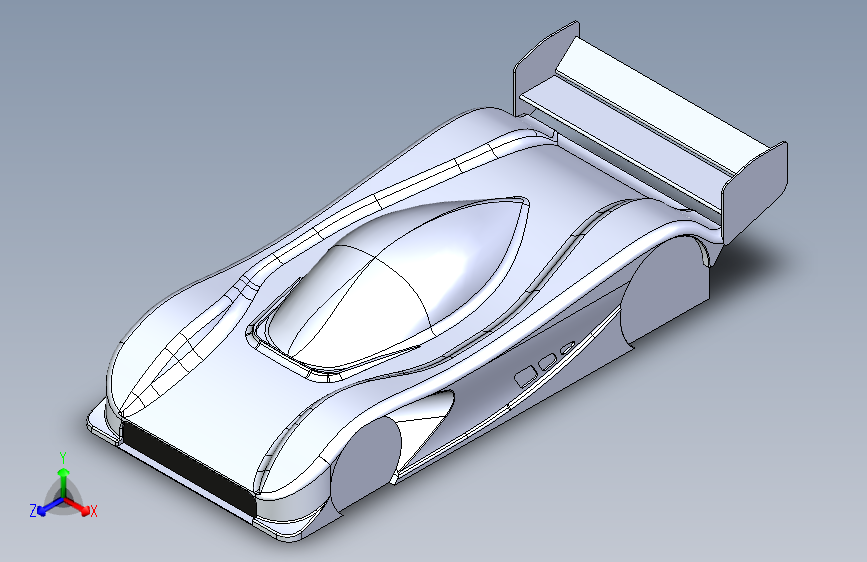
Task: Select the front wheel disc face
Action: point(365,464)
